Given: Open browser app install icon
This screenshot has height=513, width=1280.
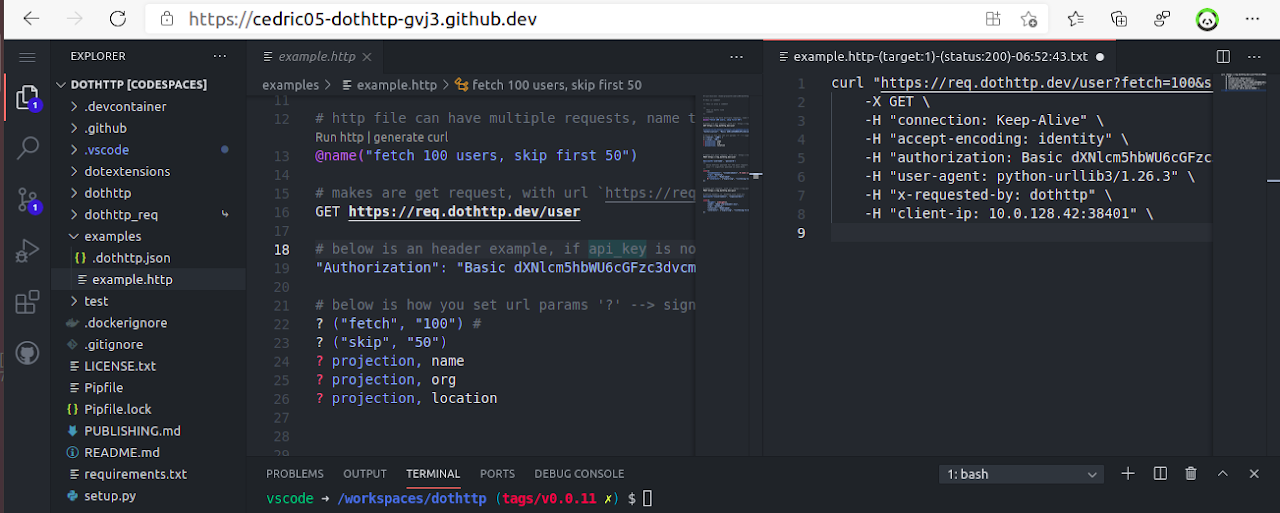Looking at the screenshot, I should pos(993,18).
